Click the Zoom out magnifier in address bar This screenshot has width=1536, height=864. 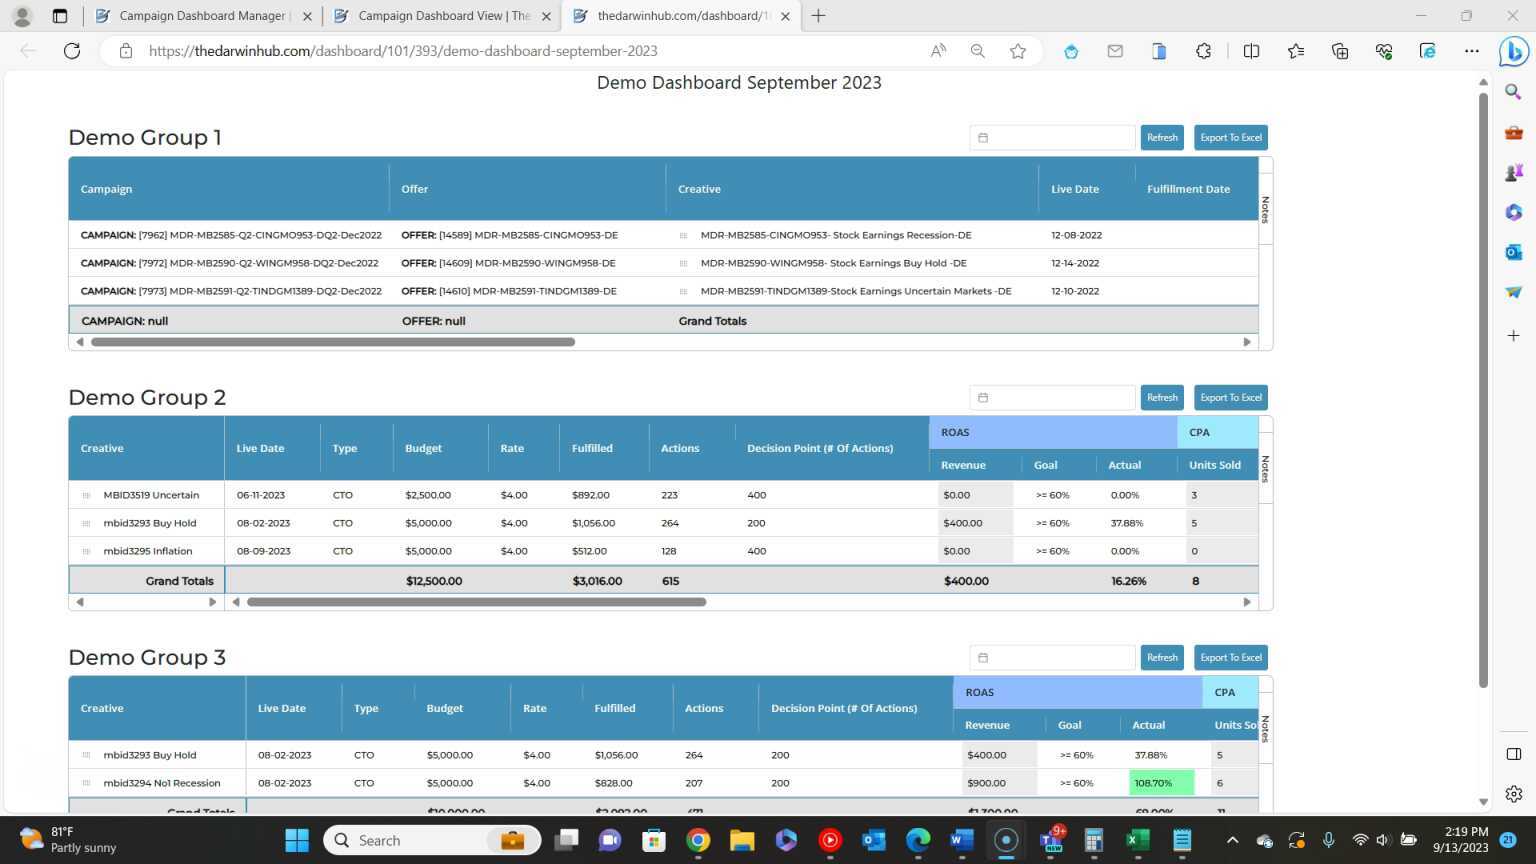tap(978, 51)
